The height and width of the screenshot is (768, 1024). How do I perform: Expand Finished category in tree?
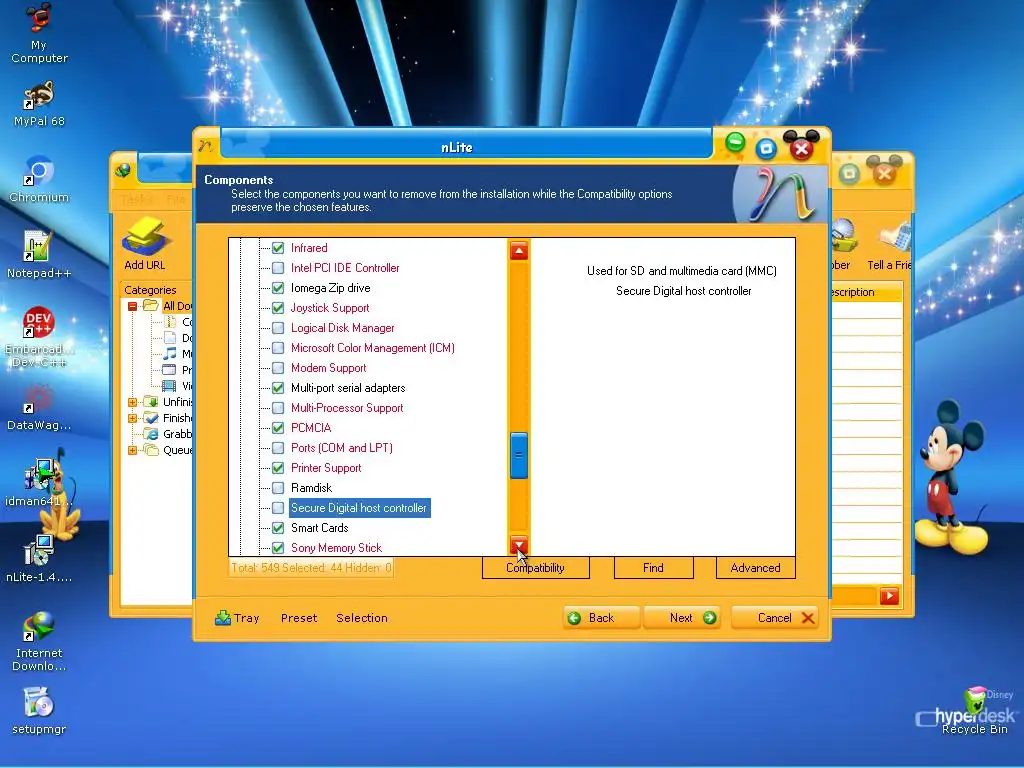pyautogui.click(x=133, y=418)
